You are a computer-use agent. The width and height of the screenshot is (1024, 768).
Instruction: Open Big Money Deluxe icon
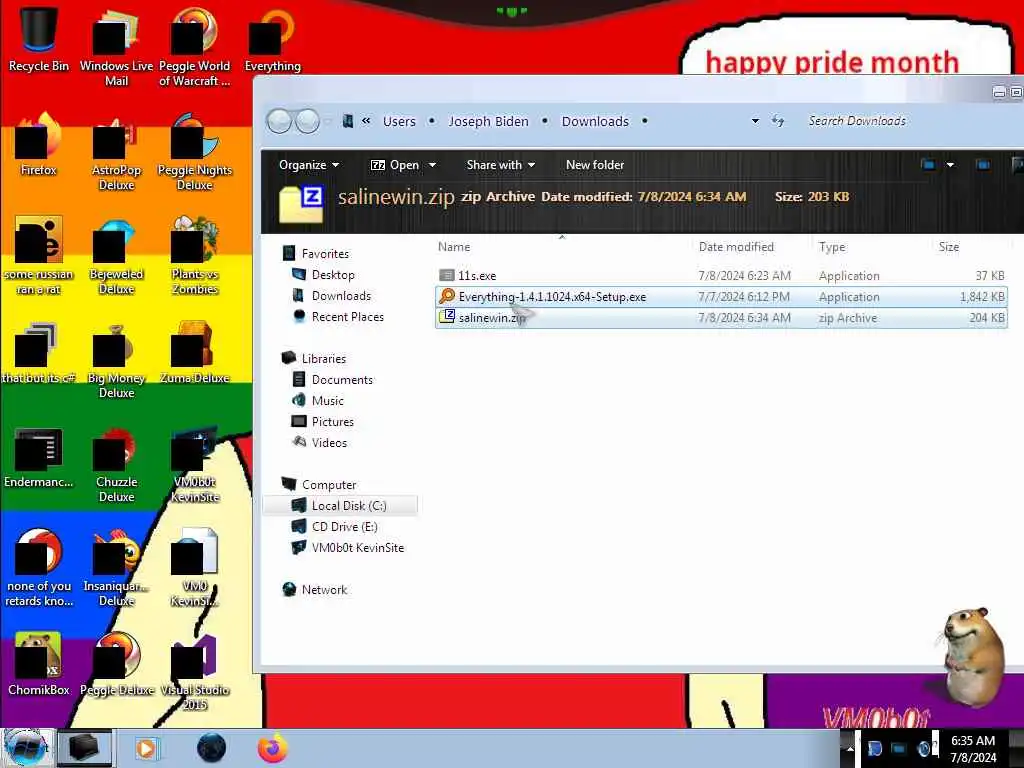pyautogui.click(x=116, y=360)
